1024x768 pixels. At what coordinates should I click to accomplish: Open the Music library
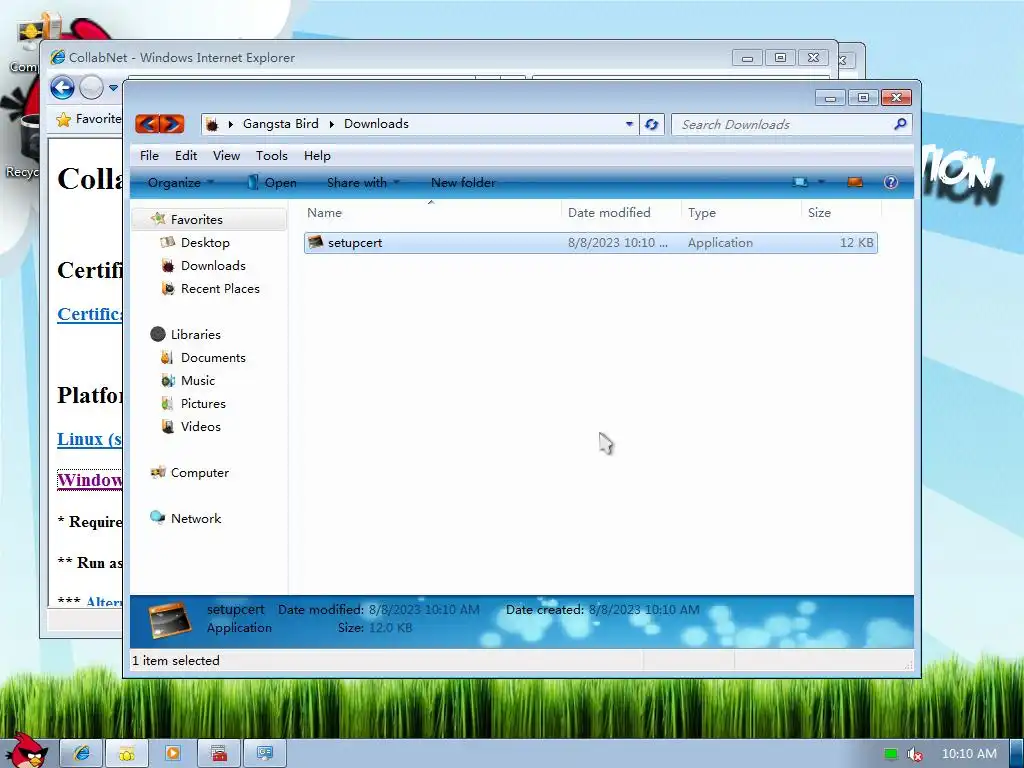tap(197, 381)
